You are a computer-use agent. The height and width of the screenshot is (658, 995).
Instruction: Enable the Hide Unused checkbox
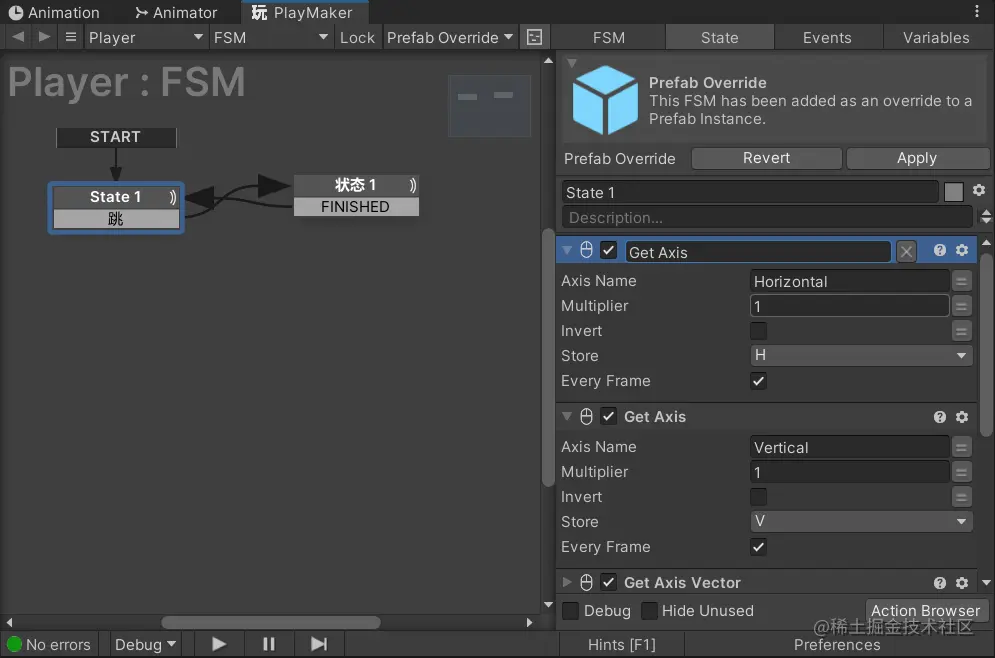(649, 611)
